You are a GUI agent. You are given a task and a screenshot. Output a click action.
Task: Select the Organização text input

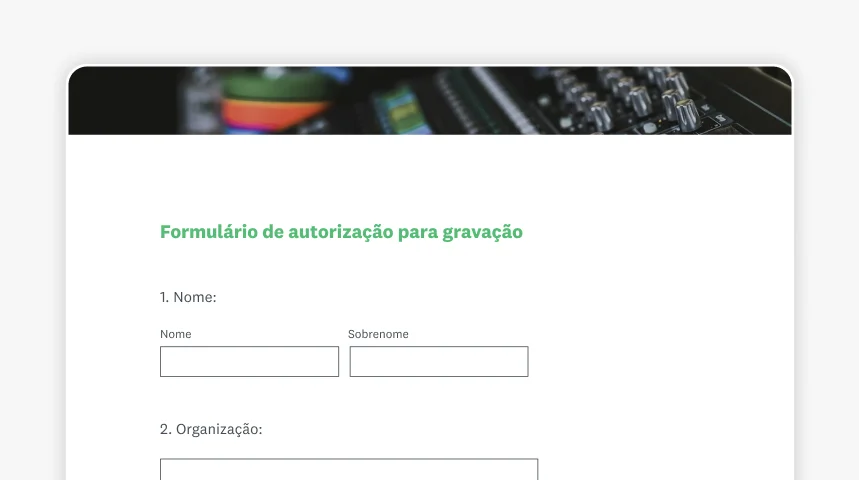click(349, 470)
